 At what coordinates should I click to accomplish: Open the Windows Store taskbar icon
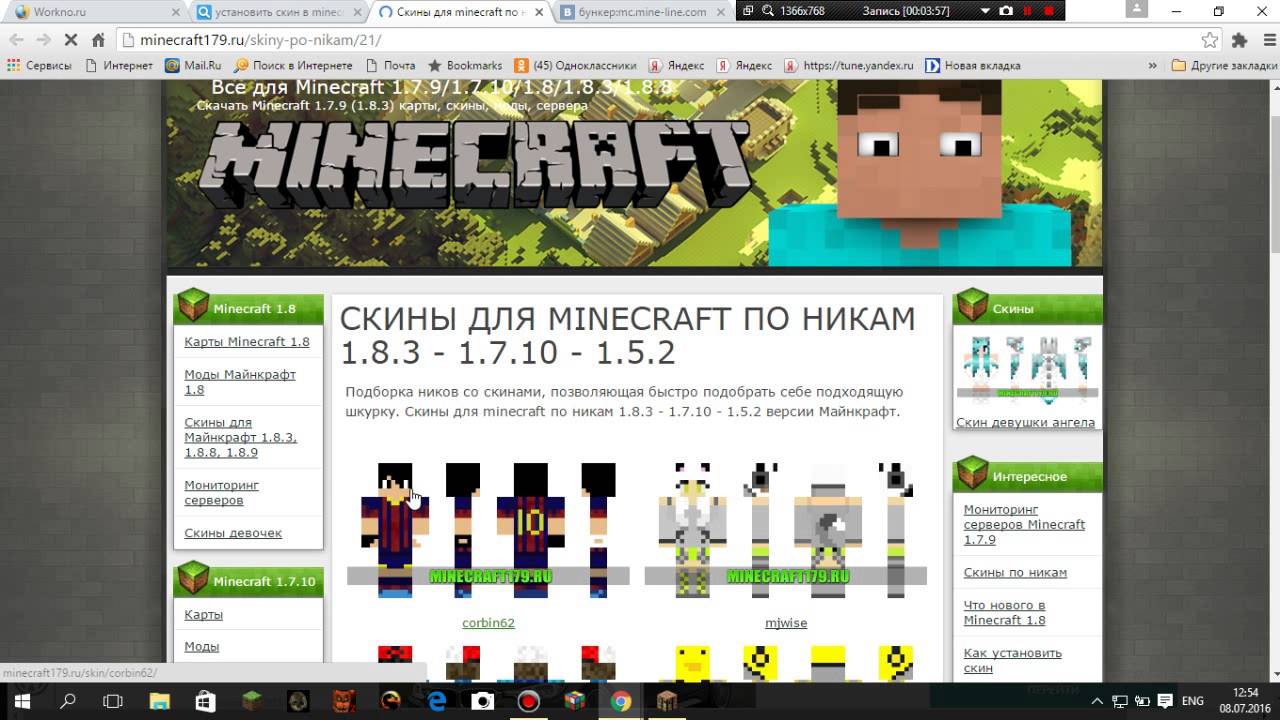(x=205, y=701)
